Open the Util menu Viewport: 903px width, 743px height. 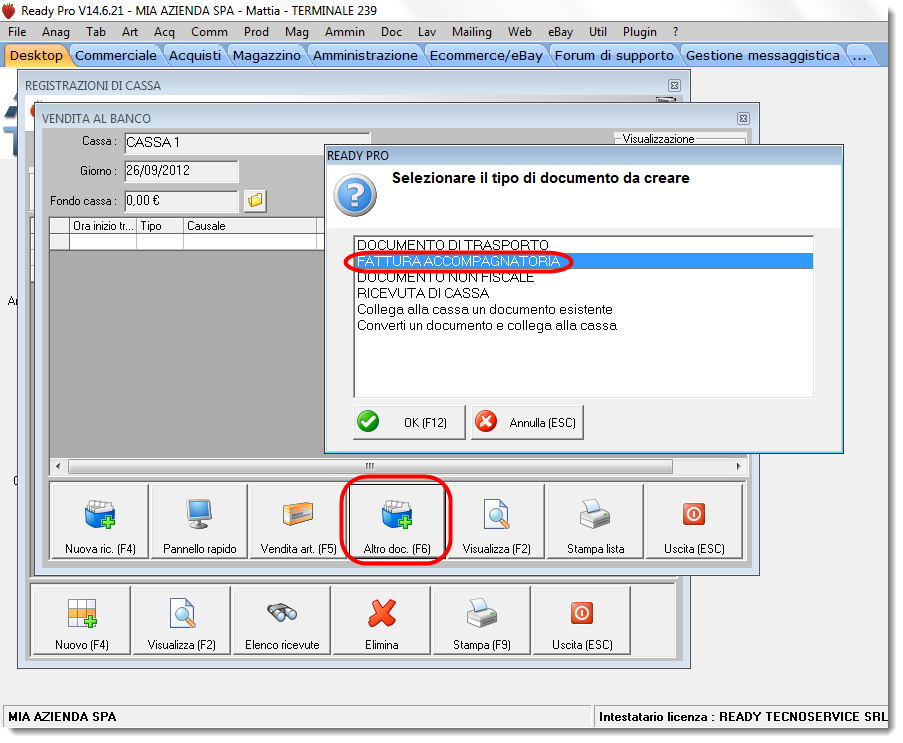coord(598,32)
